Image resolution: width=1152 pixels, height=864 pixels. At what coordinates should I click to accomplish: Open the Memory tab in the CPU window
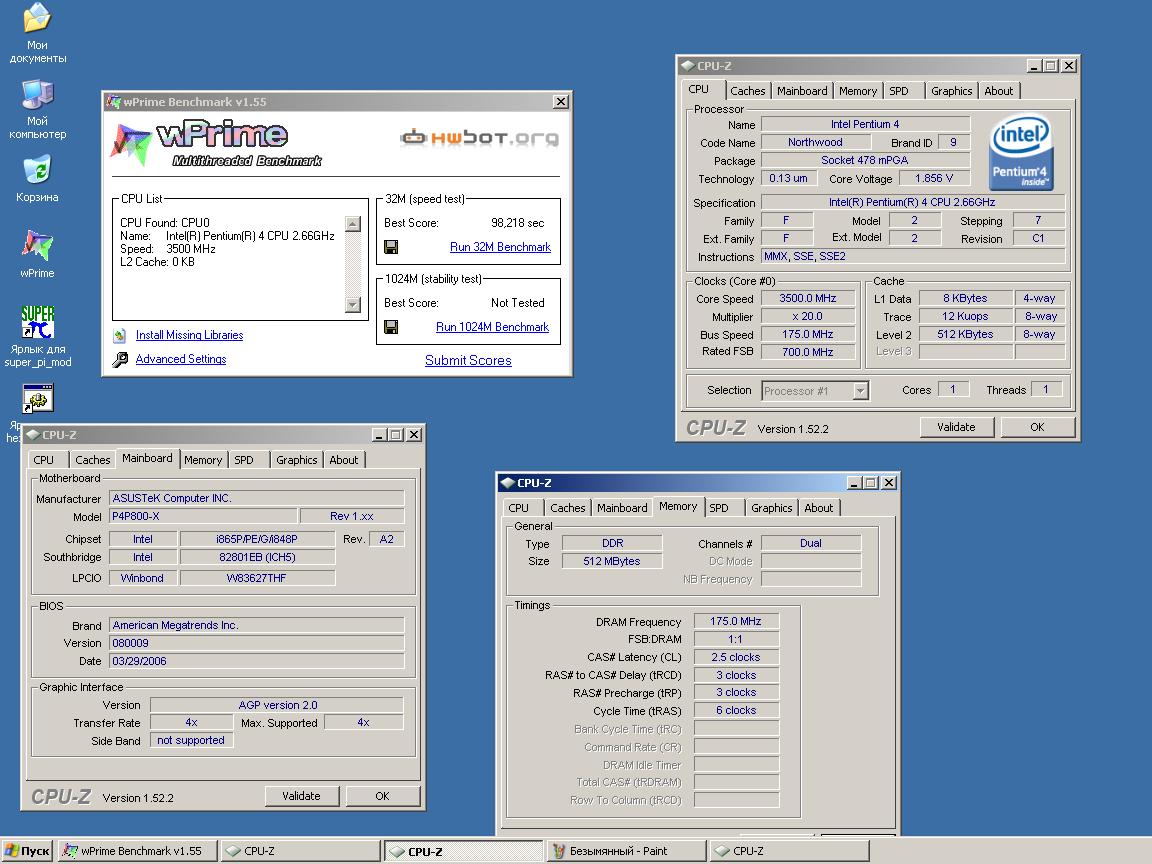coord(857,91)
